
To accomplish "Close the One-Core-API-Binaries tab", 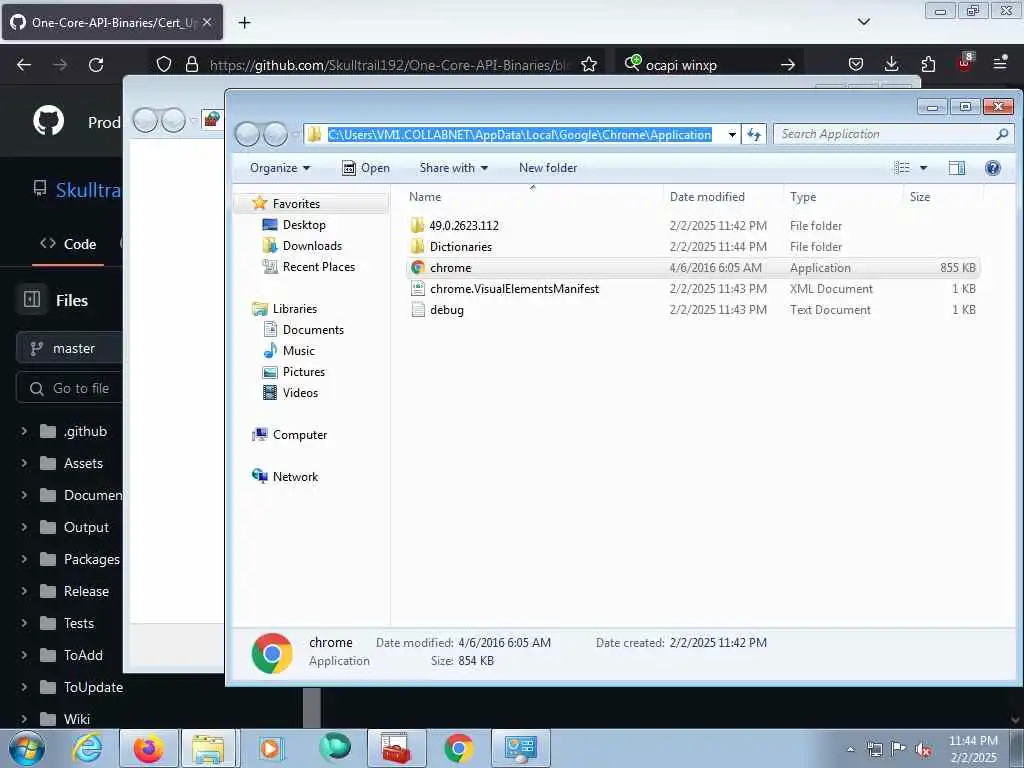I will 207,22.
